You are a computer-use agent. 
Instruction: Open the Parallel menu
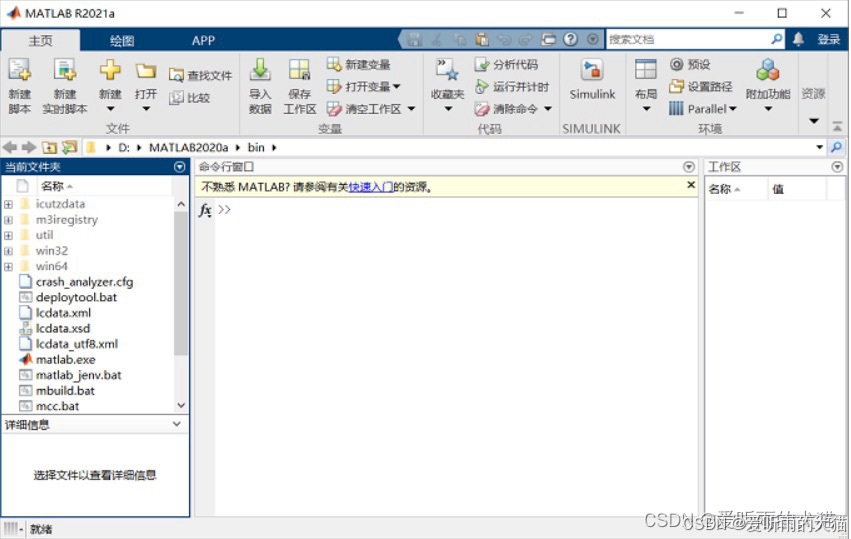703,109
